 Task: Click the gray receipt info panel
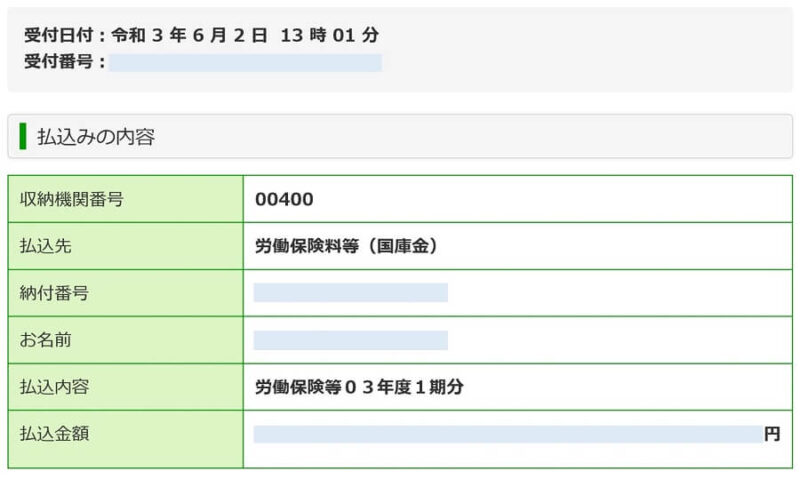(x=400, y=49)
